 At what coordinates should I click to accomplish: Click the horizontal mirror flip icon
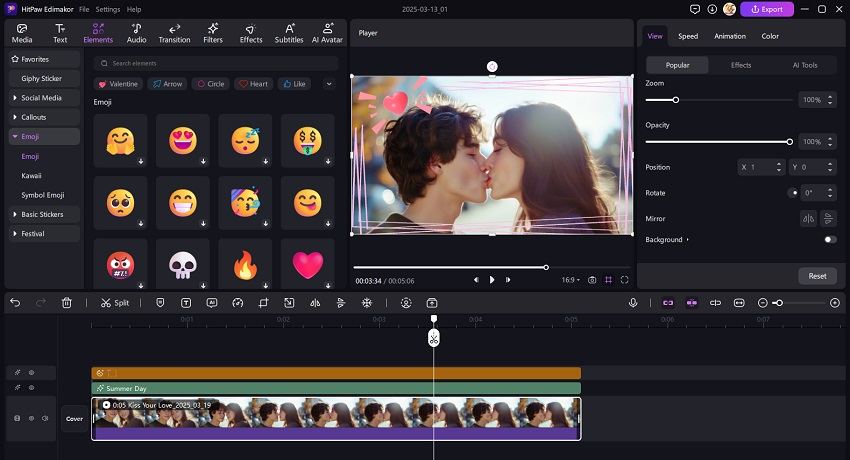(x=808, y=218)
